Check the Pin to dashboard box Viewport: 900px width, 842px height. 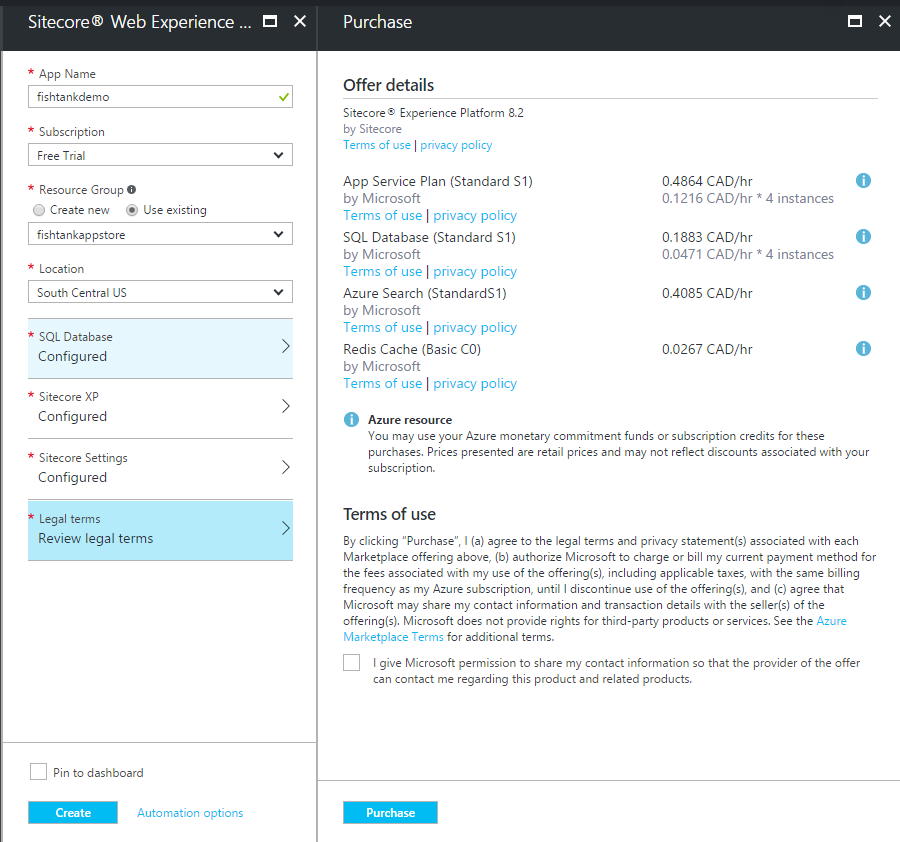pos(38,772)
